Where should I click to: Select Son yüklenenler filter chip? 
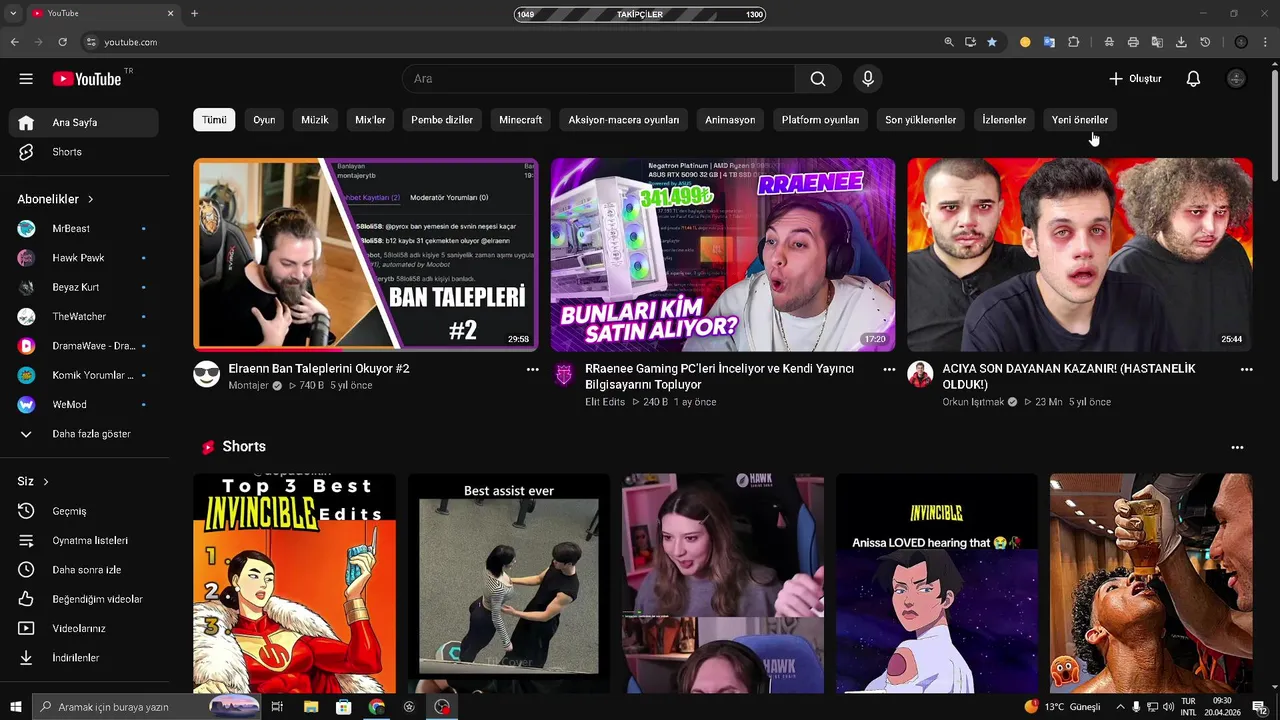click(x=920, y=120)
